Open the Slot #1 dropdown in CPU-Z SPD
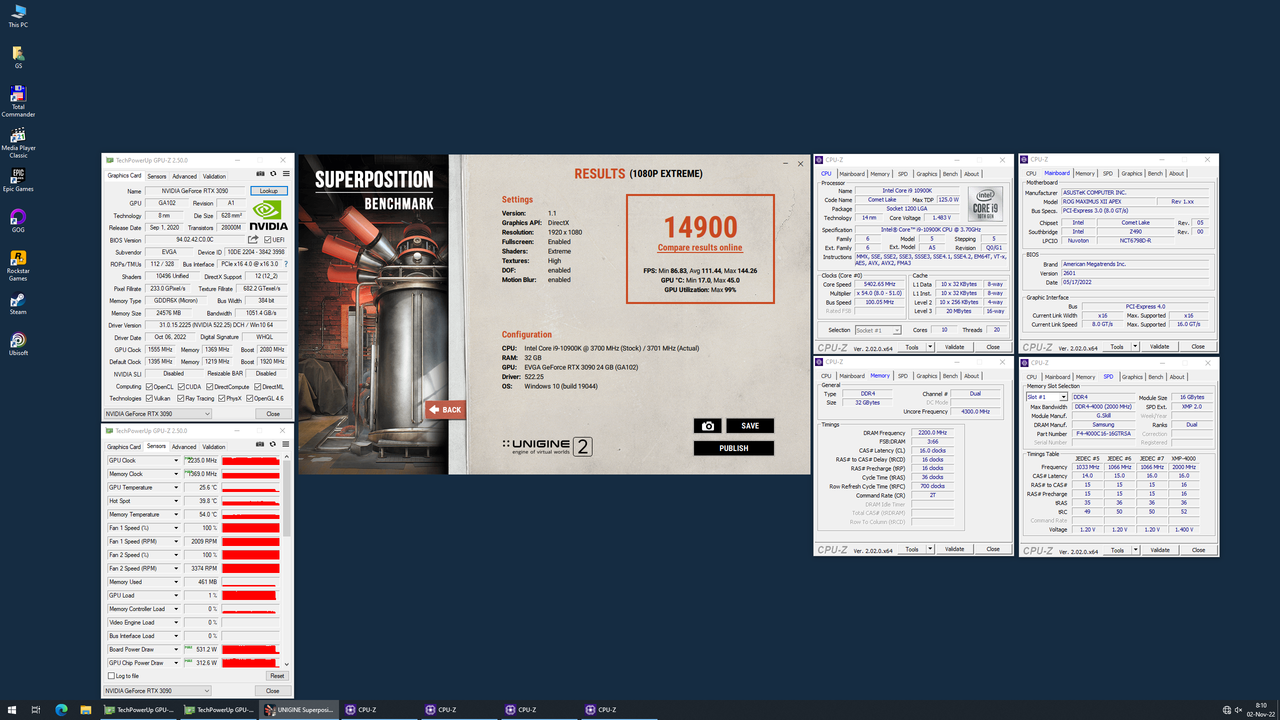 coord(1047,397)
